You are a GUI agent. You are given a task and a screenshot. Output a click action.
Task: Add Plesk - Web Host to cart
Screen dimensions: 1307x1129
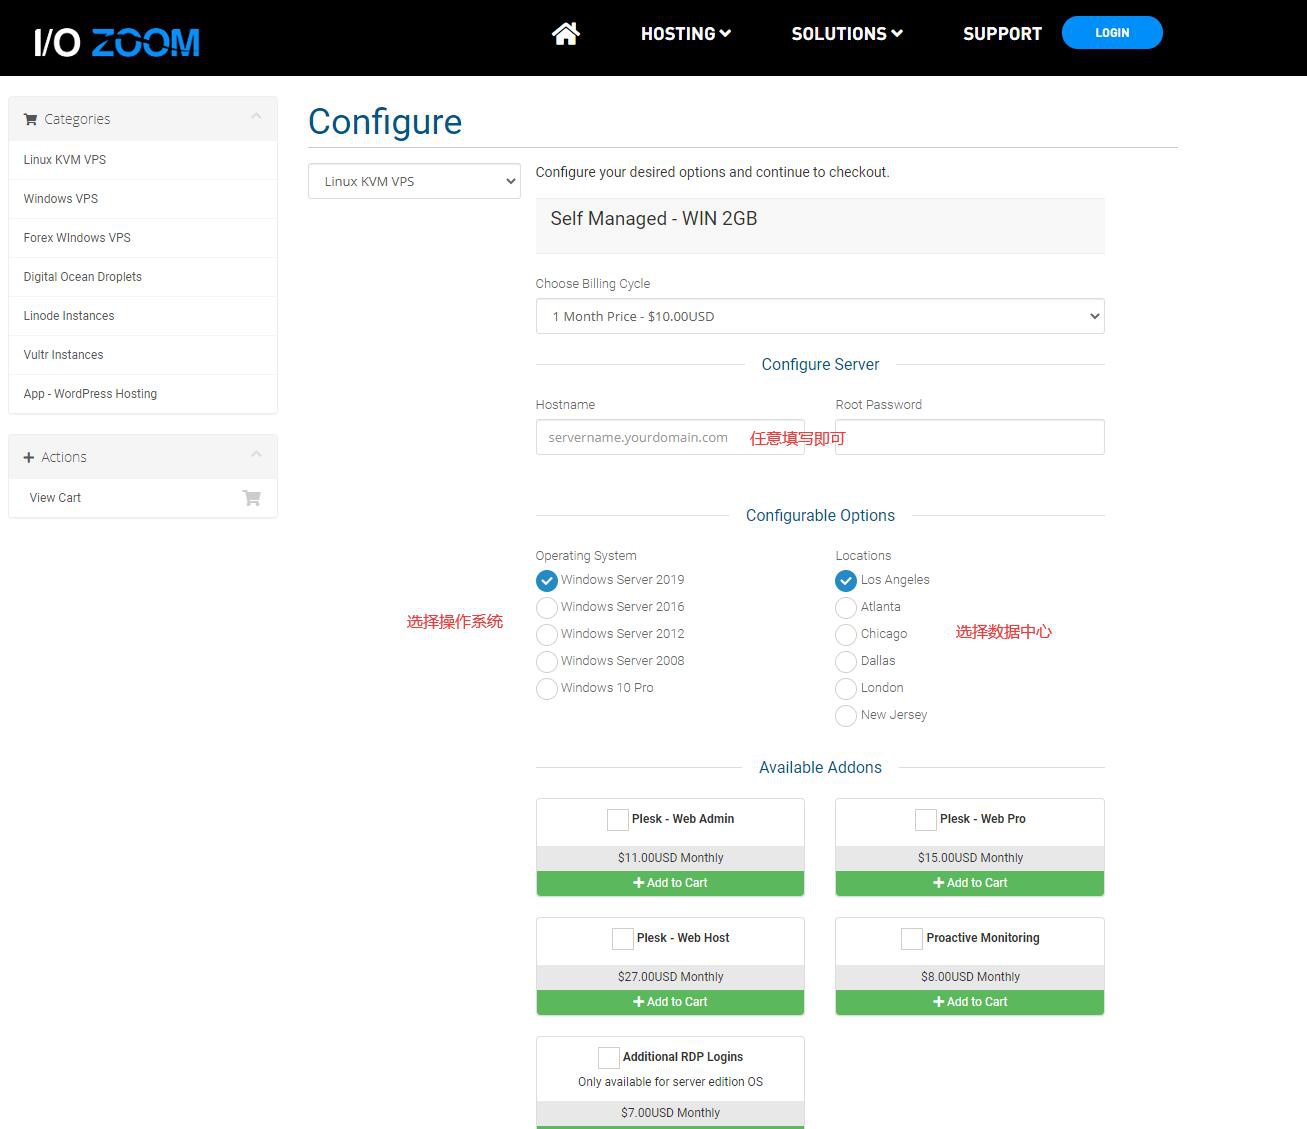pos(670,1002)
